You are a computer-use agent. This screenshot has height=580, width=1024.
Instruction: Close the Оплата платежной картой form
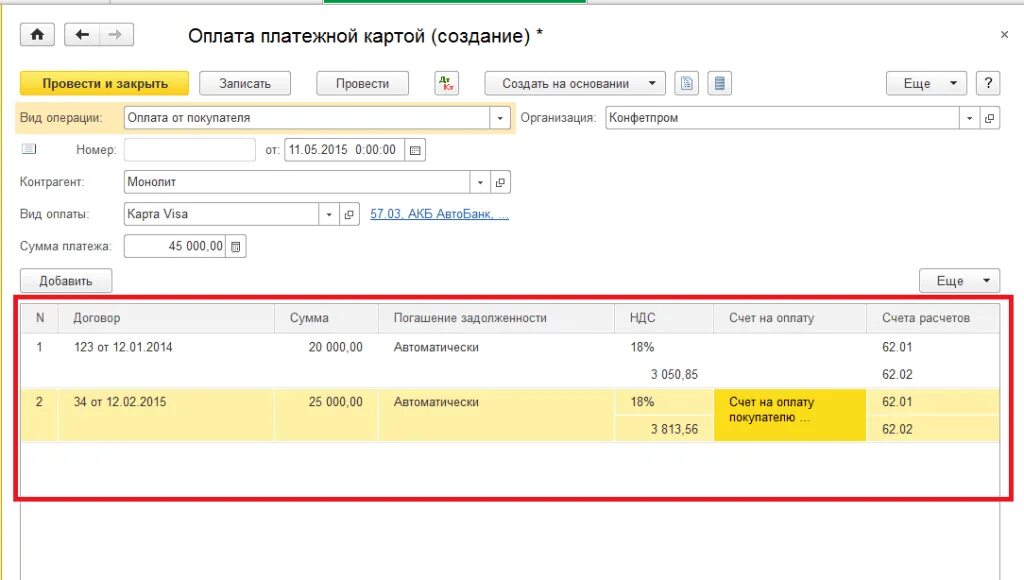pyautogui.click(x=1004, y=35)
